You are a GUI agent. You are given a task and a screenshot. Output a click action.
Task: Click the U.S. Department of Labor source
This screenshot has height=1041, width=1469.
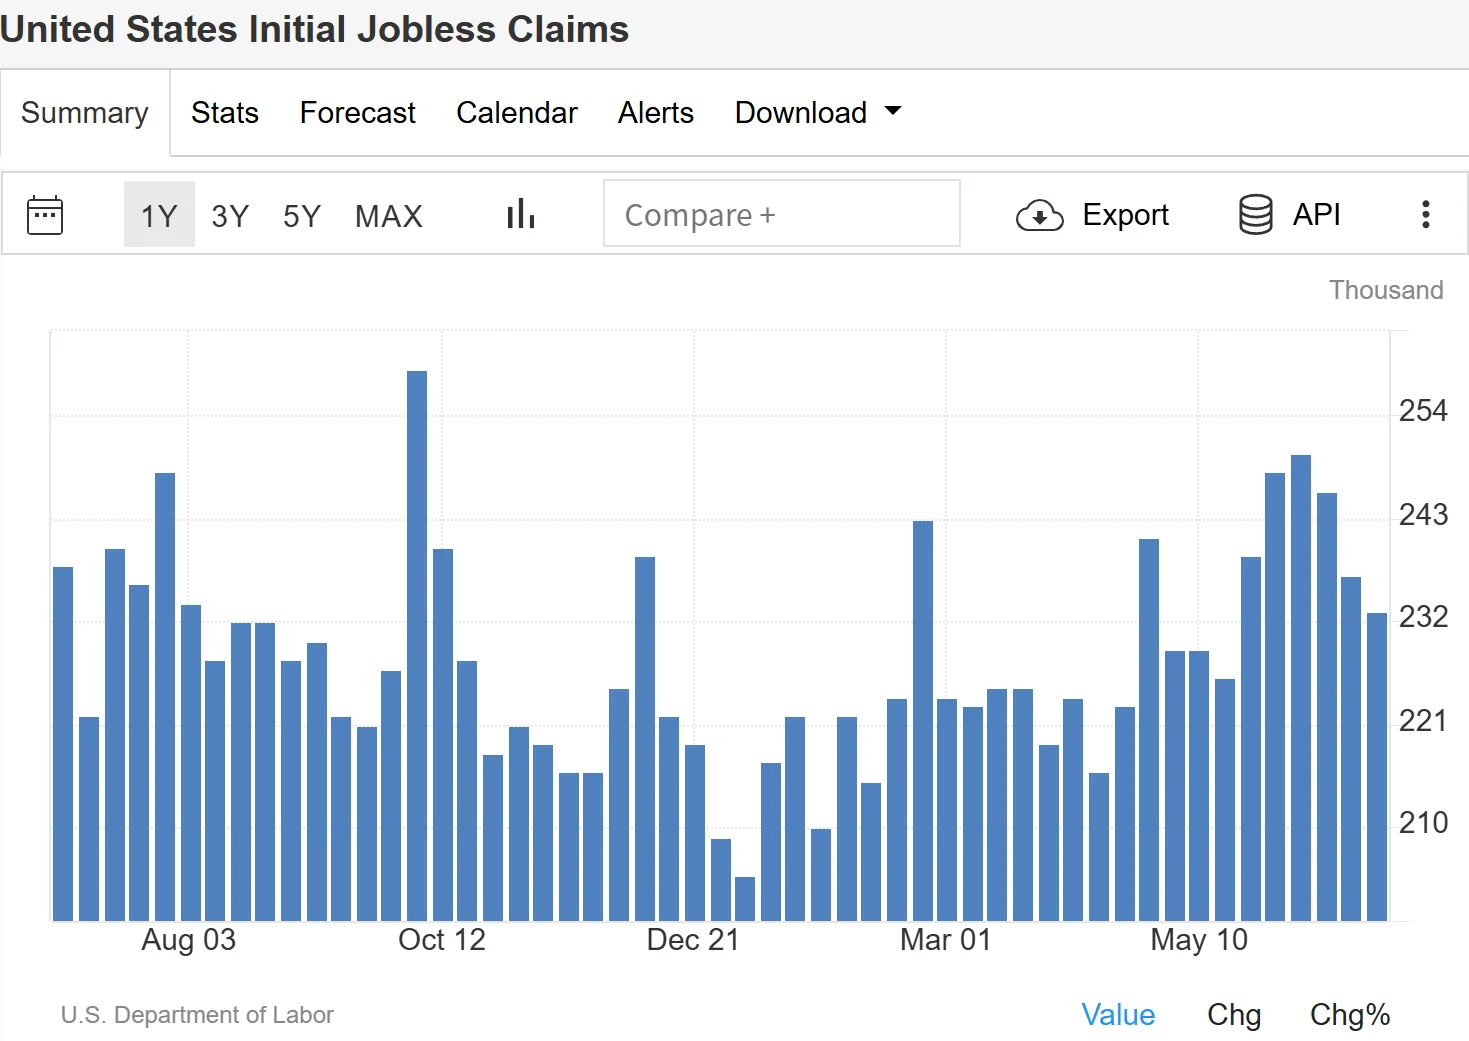point(197,1015)
